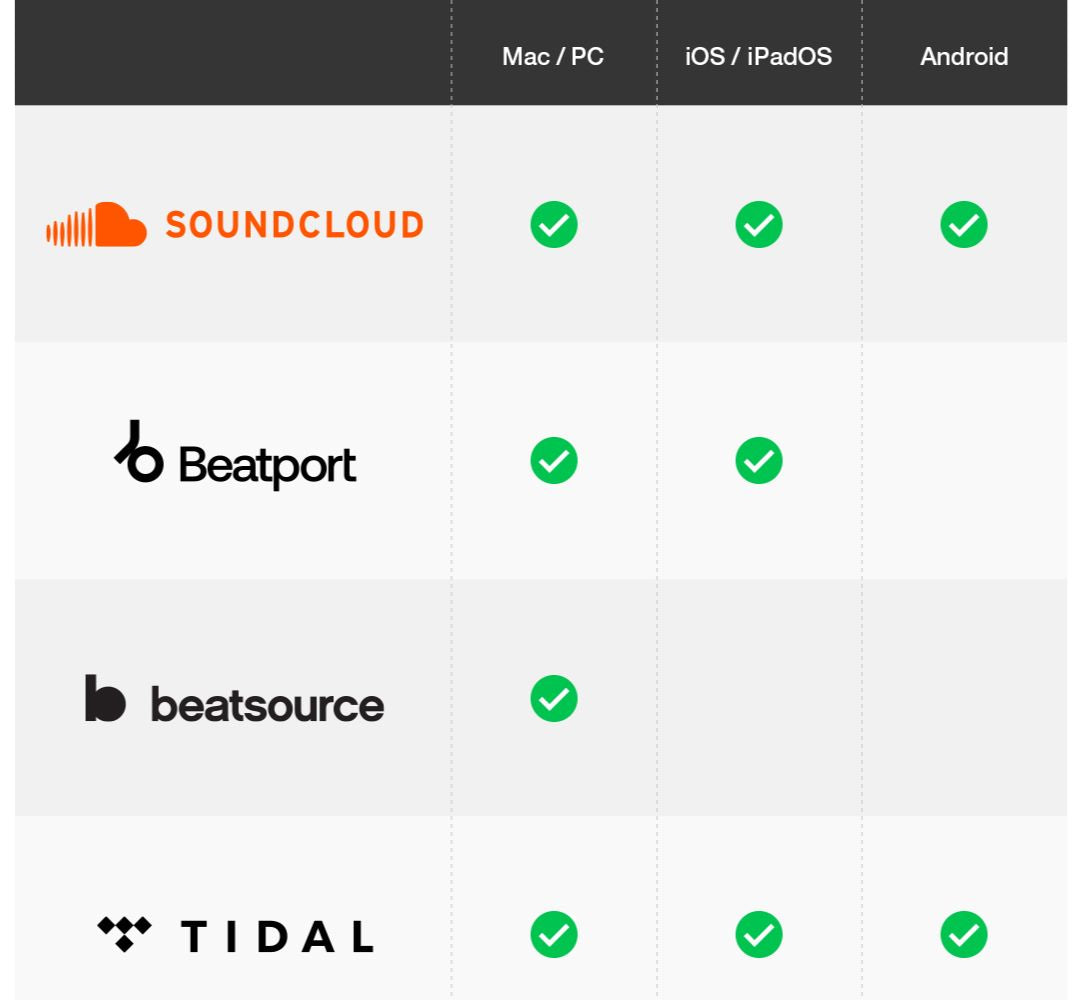Click the TIDAL diamond logo icon
Image resolution: width=1082 pixels, height=1000 pixels.
124,934
